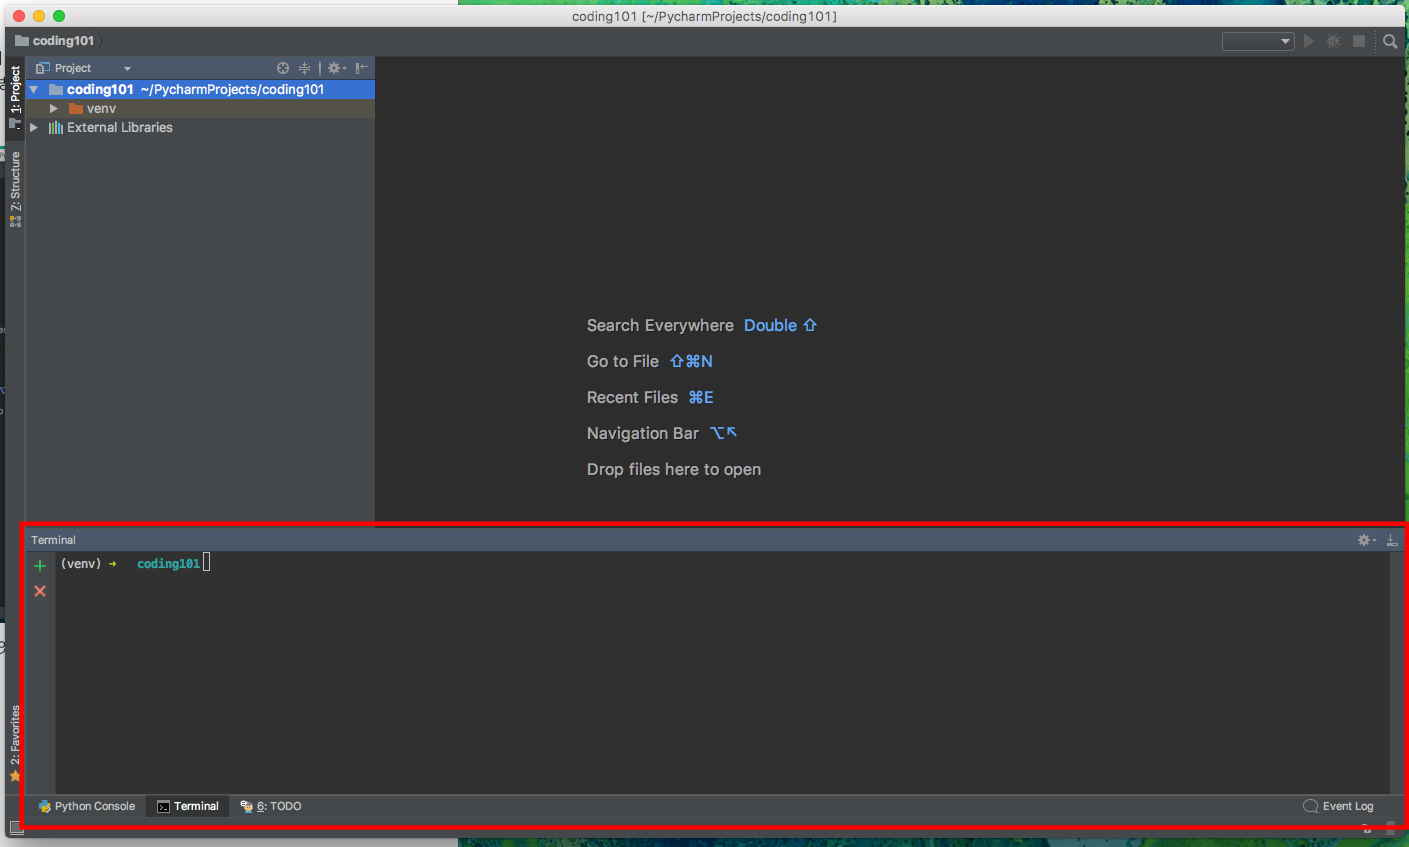Switch to the Python Console tab
Viewport: 1409px width, 847px height.
(87, 805)
